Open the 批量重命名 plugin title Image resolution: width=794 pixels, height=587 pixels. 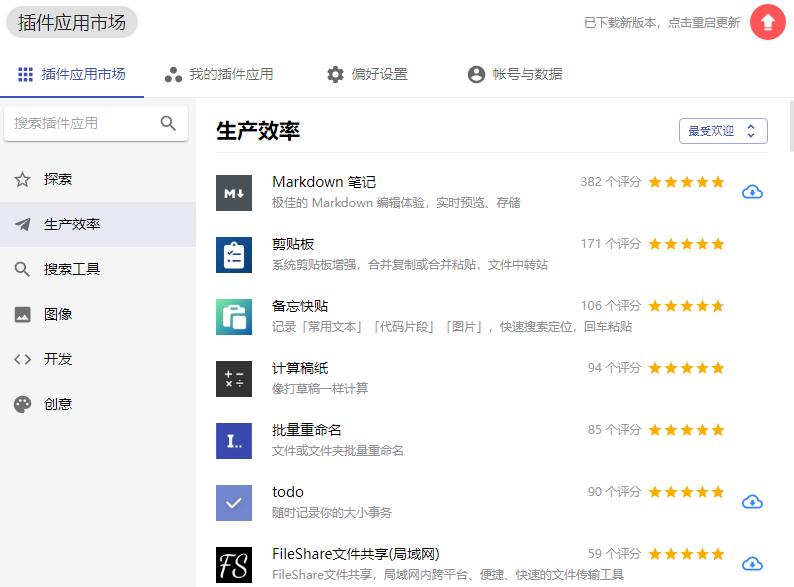306,430
